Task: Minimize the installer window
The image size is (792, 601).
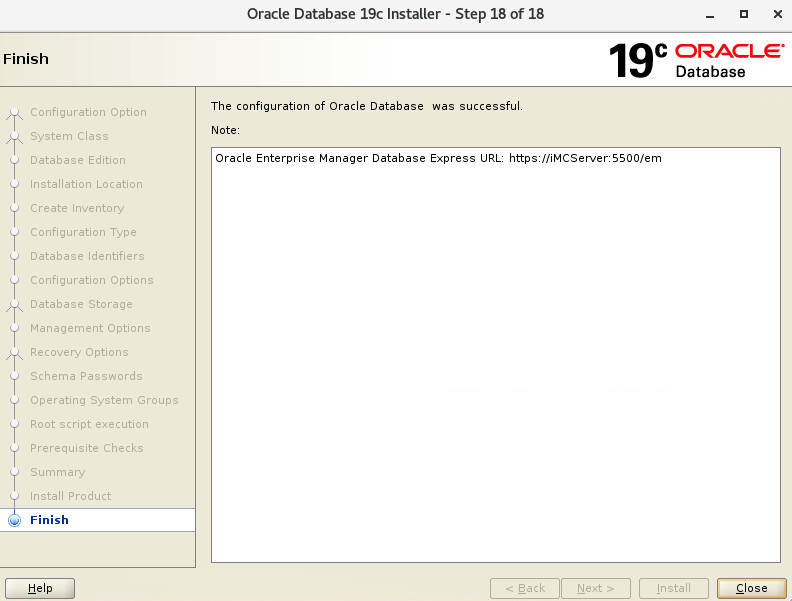Action: point(710,15)
